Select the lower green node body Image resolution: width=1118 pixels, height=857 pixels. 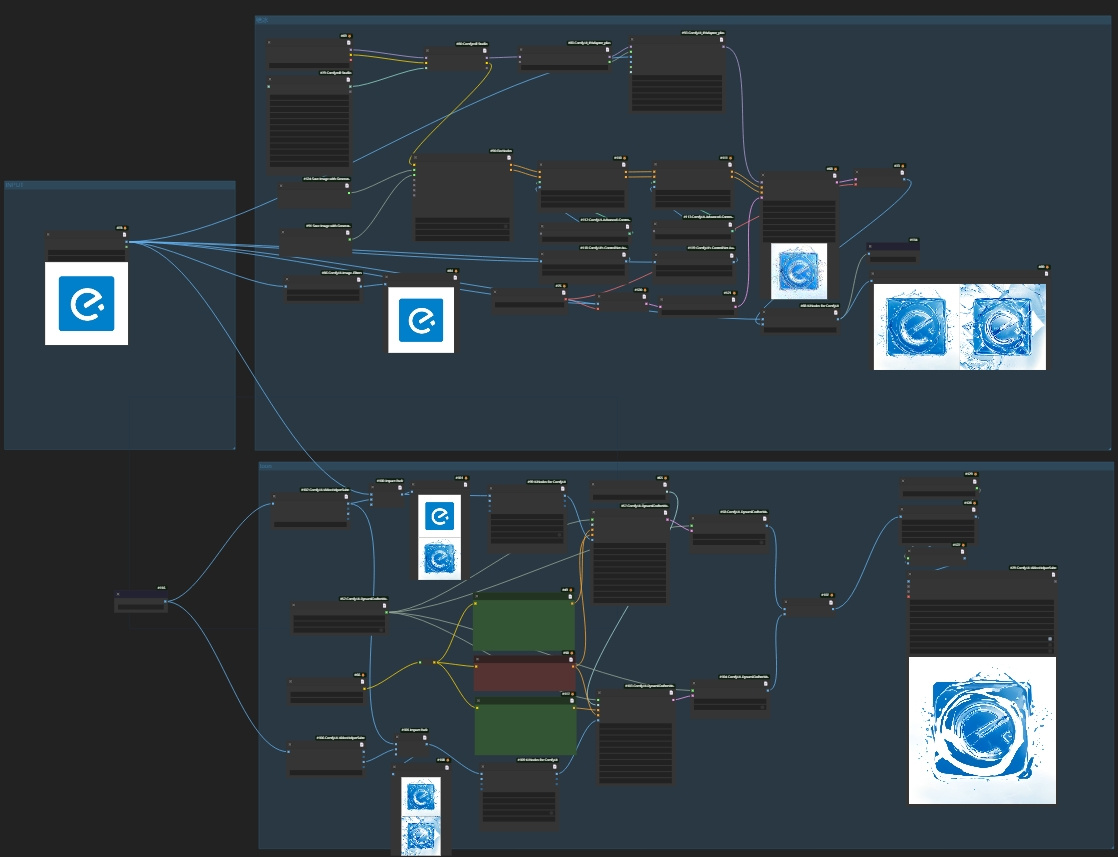(525, 729)
